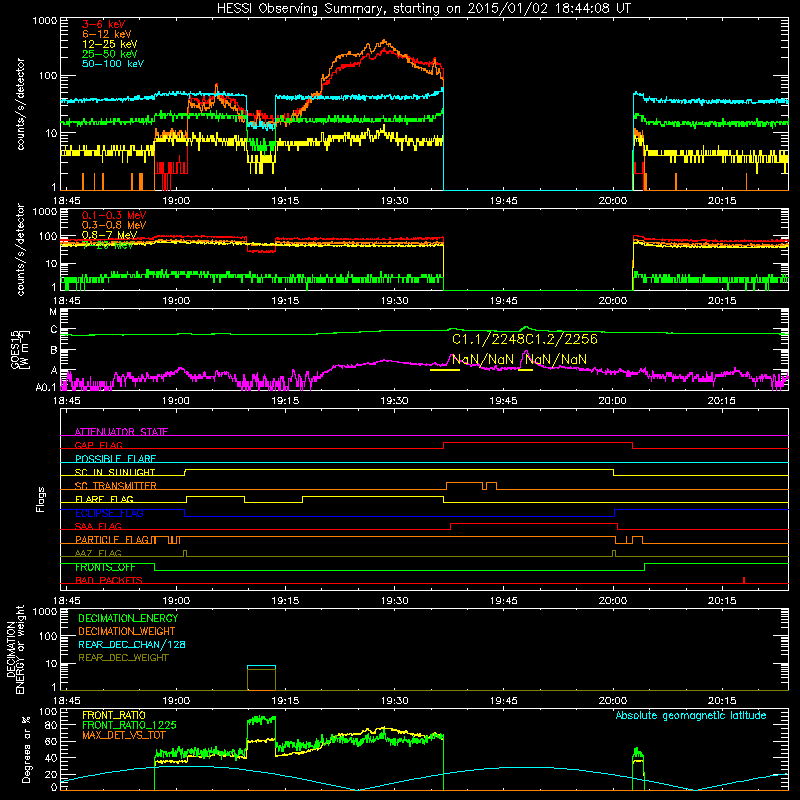Click the SAA_FLAG label

[98, 526]
